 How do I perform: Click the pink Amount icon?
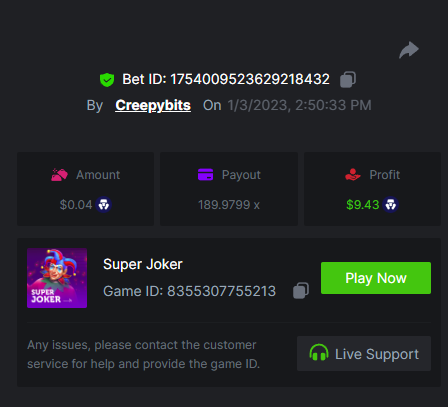[59, 175]
